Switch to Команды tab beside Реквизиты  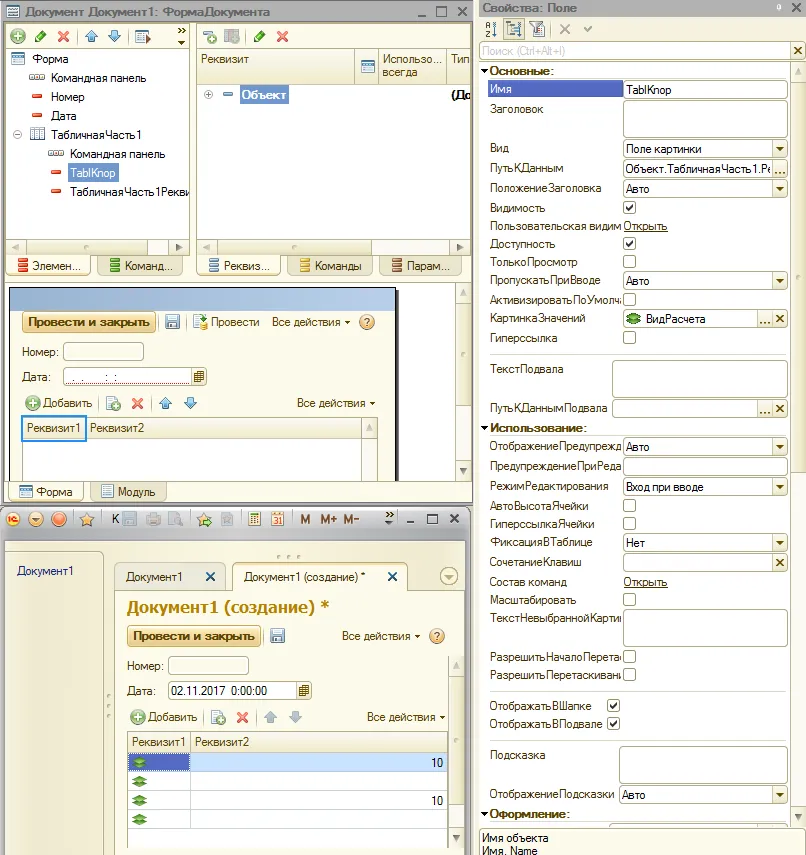tap(330, 266)
